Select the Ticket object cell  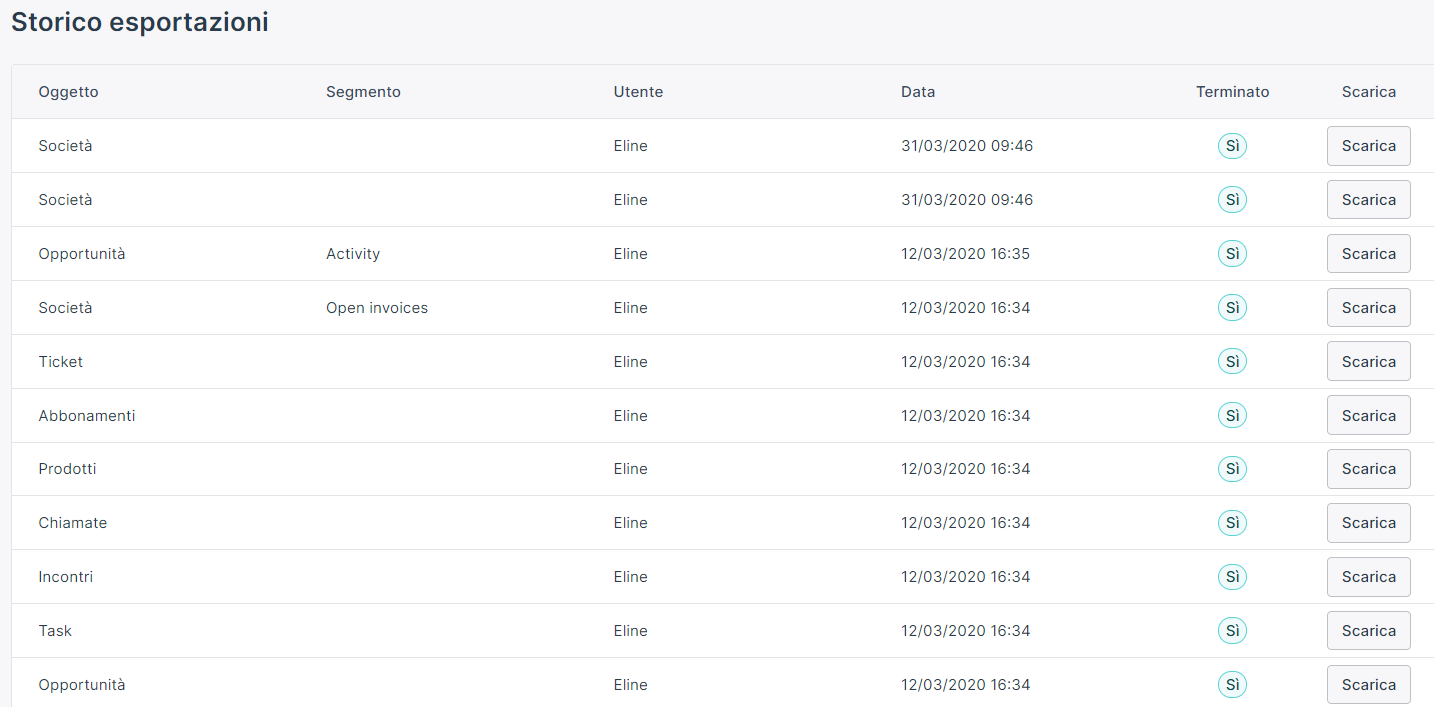[60, 361]
